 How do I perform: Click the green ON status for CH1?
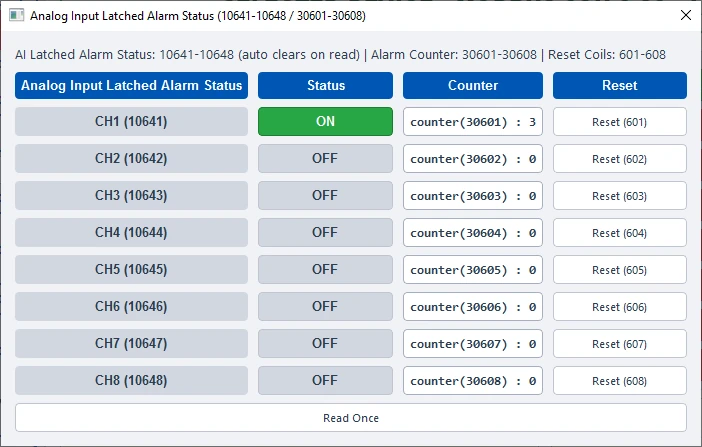[325, 121]
